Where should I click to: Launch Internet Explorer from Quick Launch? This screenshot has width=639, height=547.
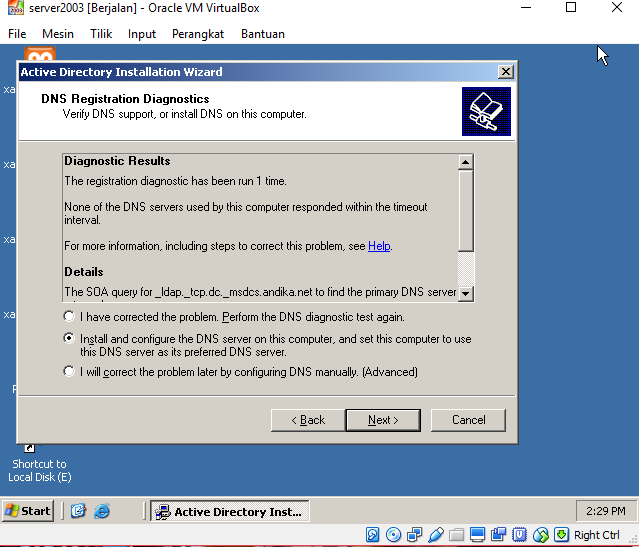[x=101, y=511]
